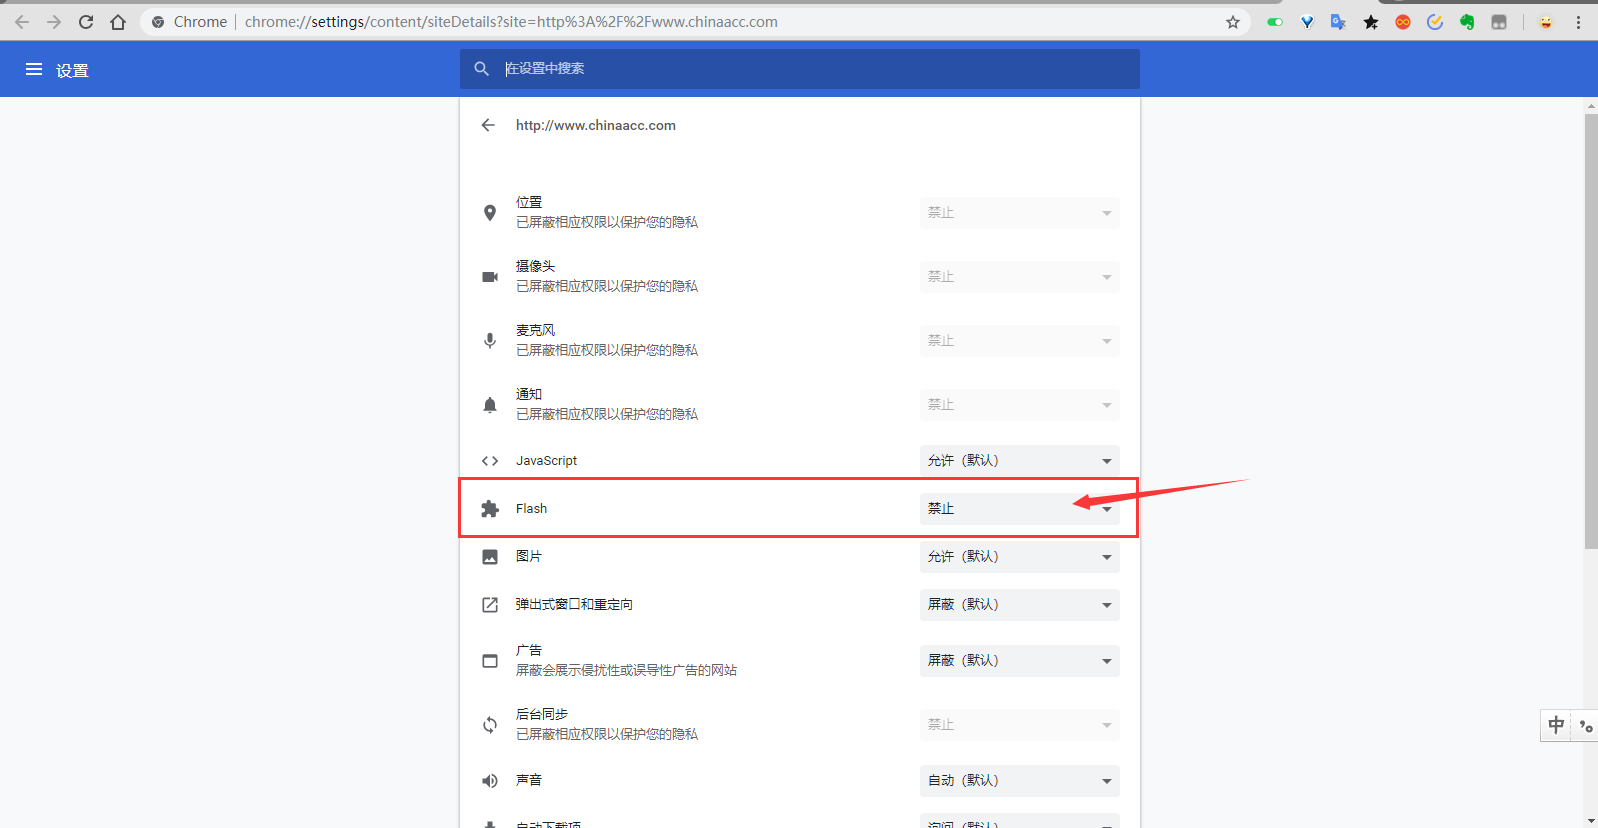Screen dimensions: 1598x828
Task: Click the Evernote elephant extension icon
Action: pos(1467,22)
